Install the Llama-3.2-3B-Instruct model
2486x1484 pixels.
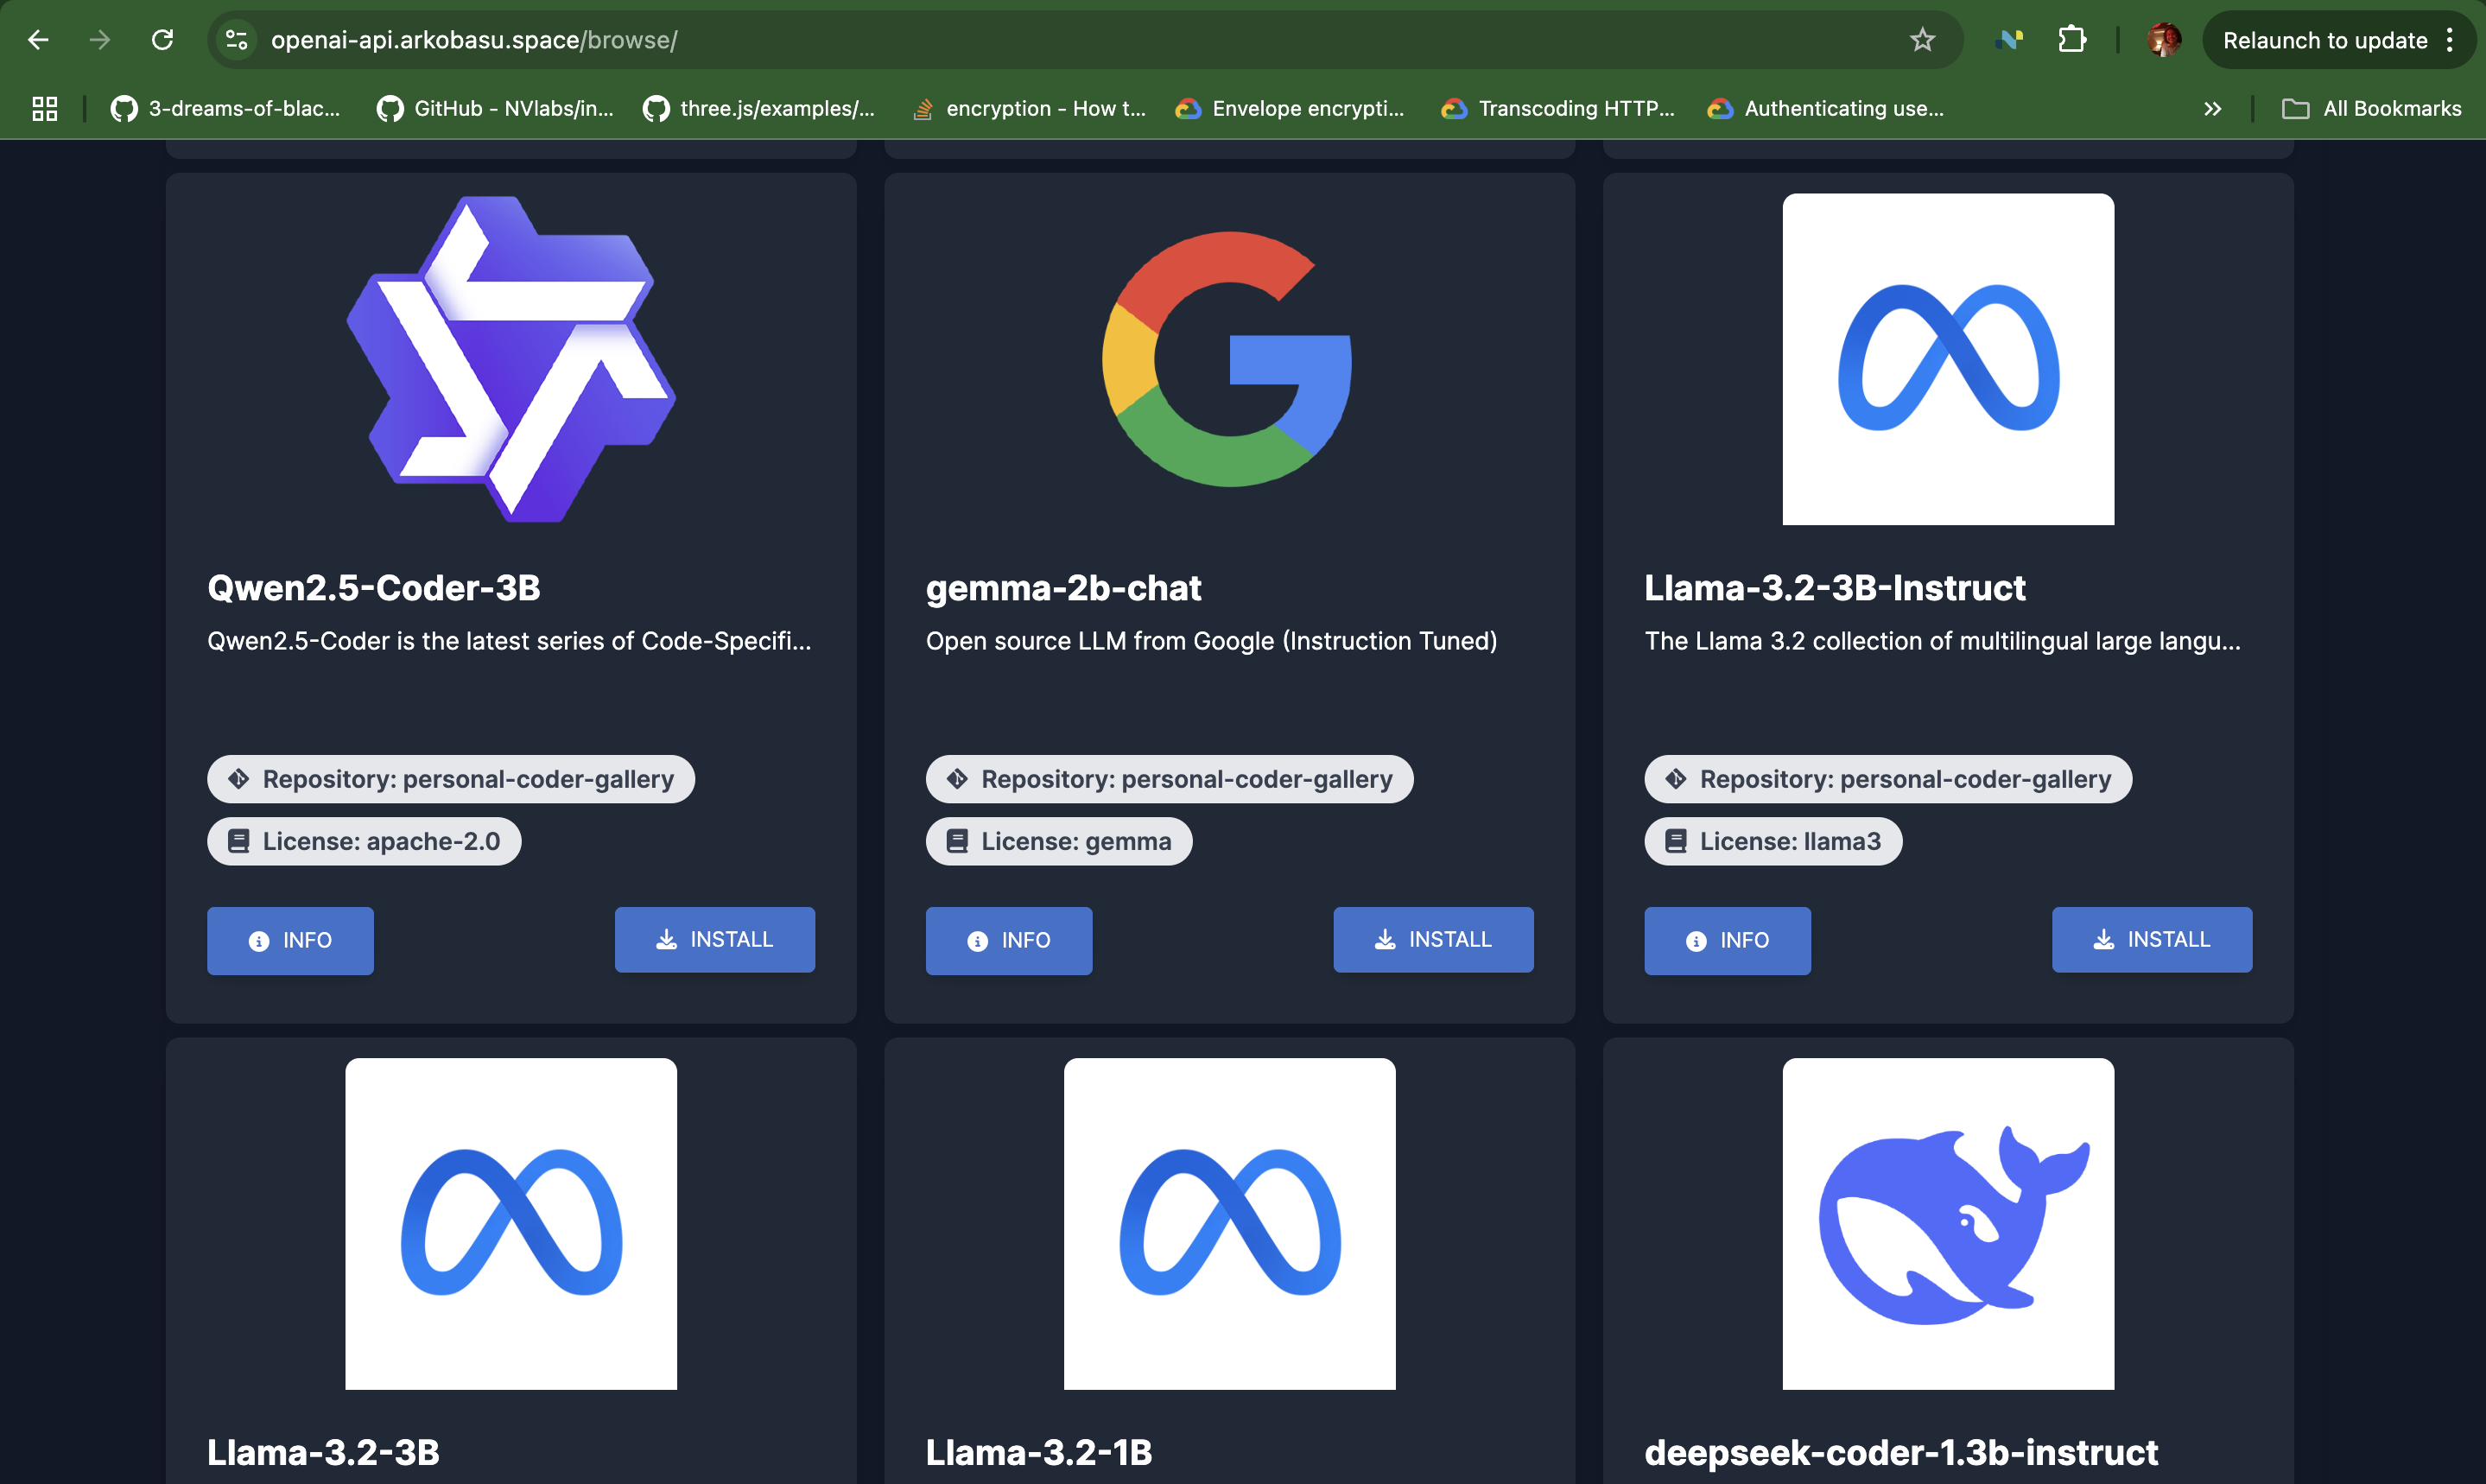(x=2151, y=939)
